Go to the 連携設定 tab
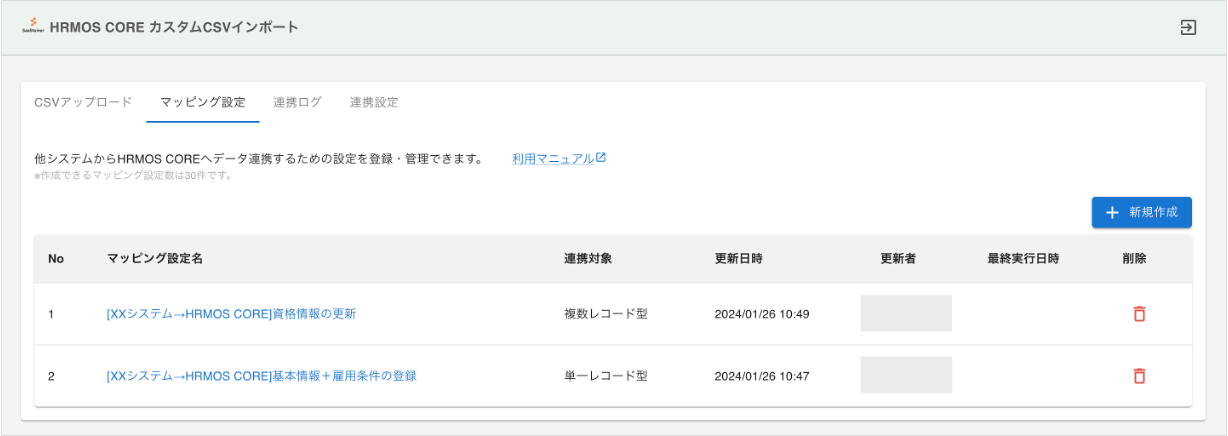 coord(374,103)
